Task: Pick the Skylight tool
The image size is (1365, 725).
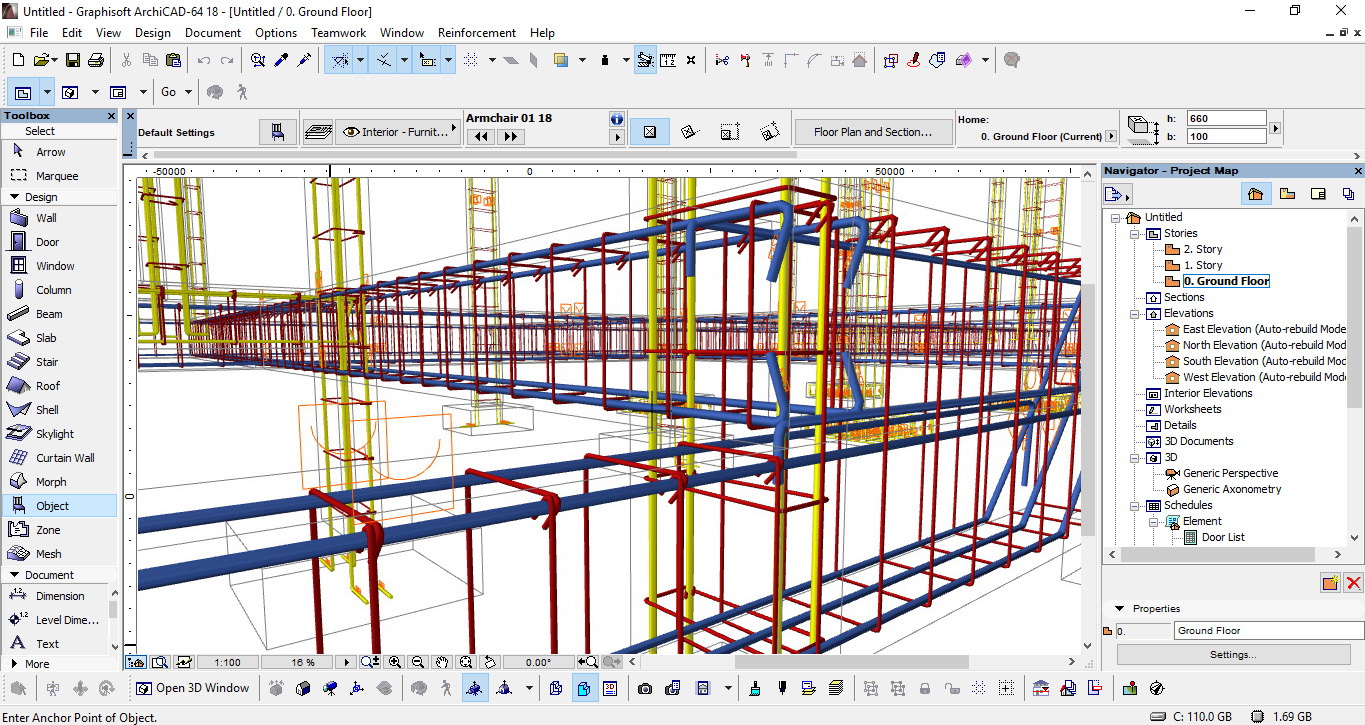Action: (59, 434)
